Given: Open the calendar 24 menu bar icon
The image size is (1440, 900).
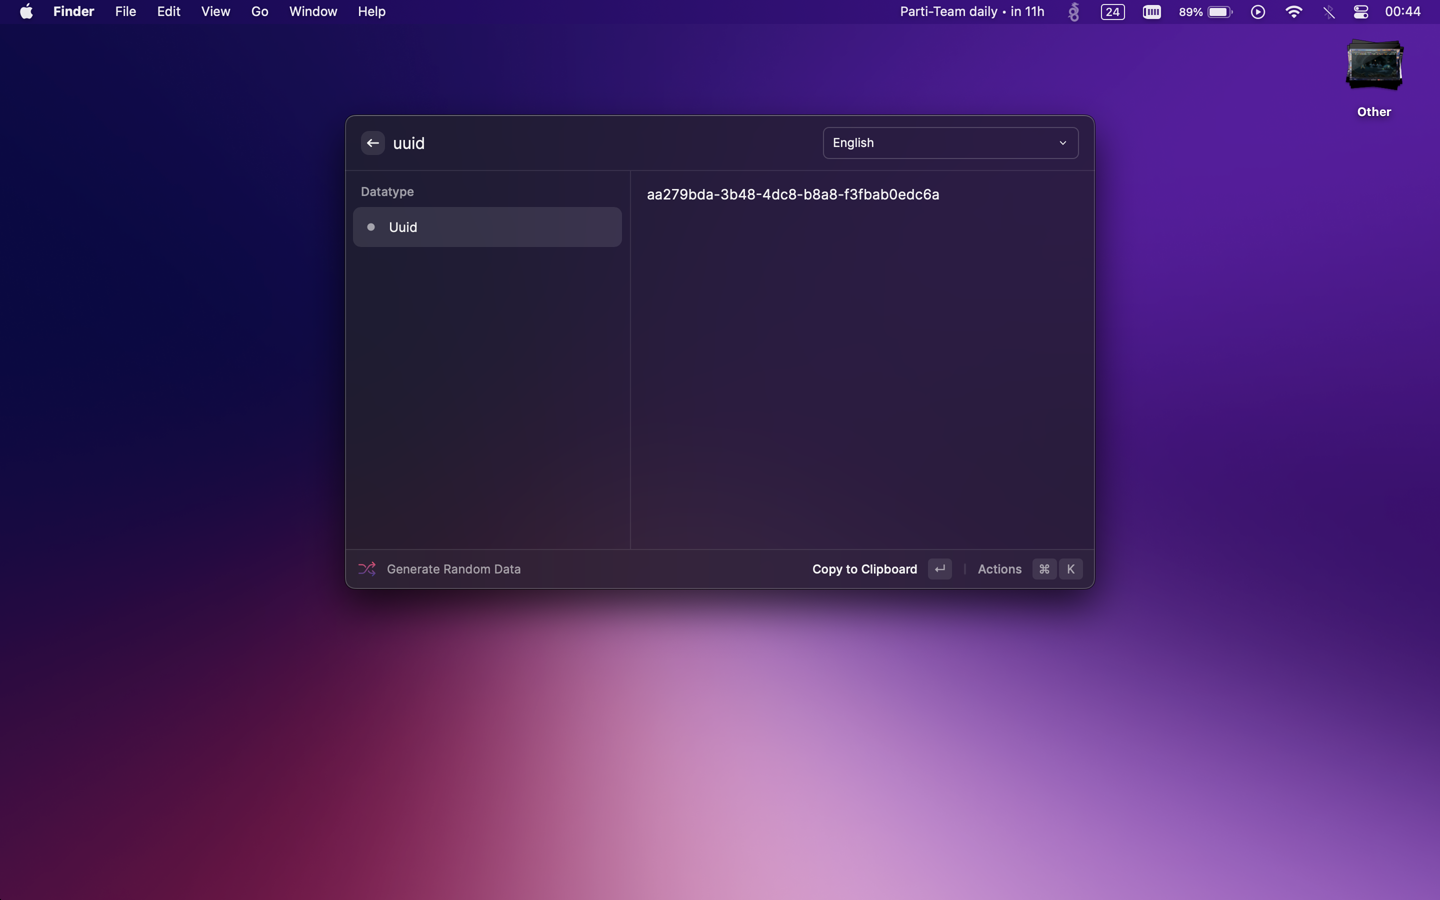Looking at the screenshot, I should (x=1112, y=12).
